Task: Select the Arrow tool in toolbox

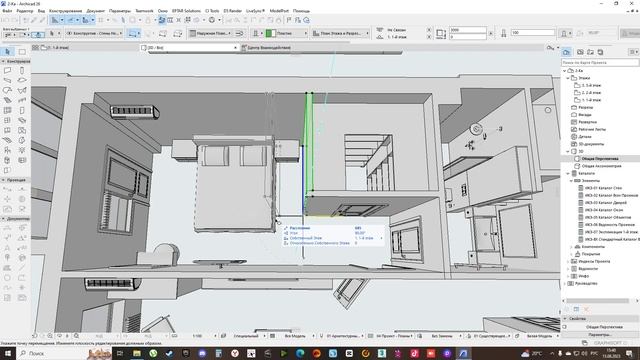Action: coord(8,52)
